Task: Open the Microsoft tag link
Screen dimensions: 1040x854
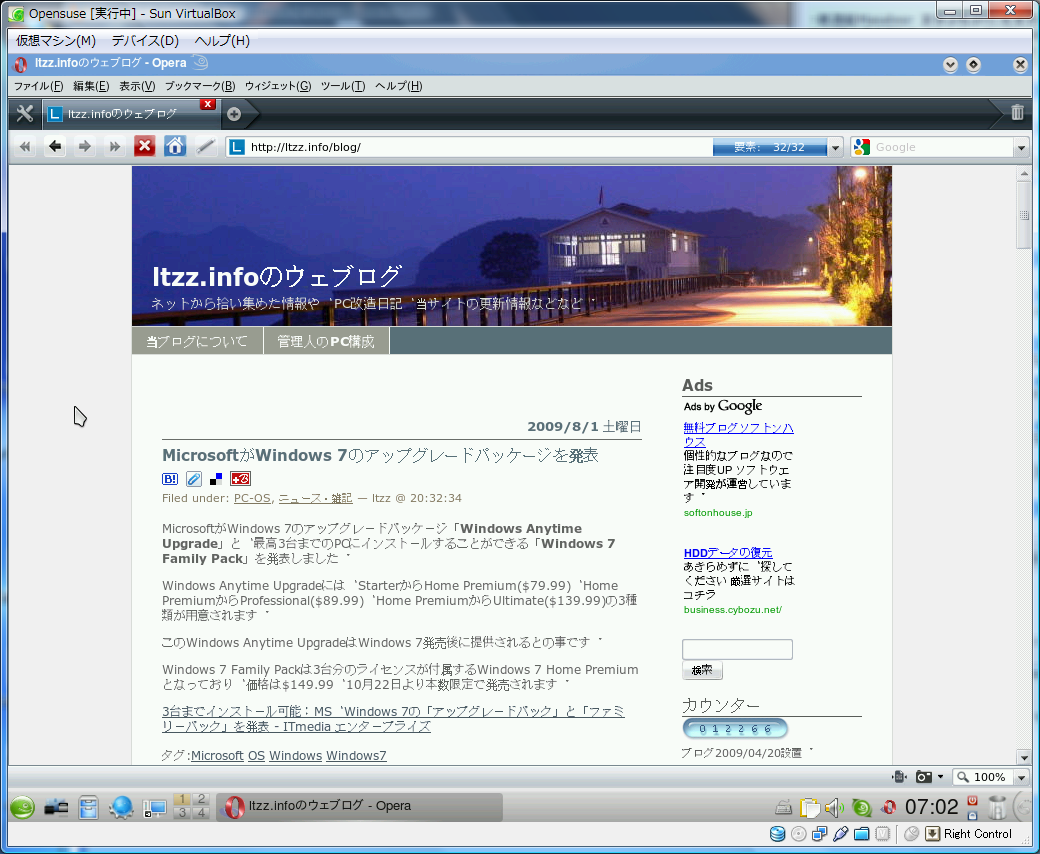Action: tap(217, 755)
